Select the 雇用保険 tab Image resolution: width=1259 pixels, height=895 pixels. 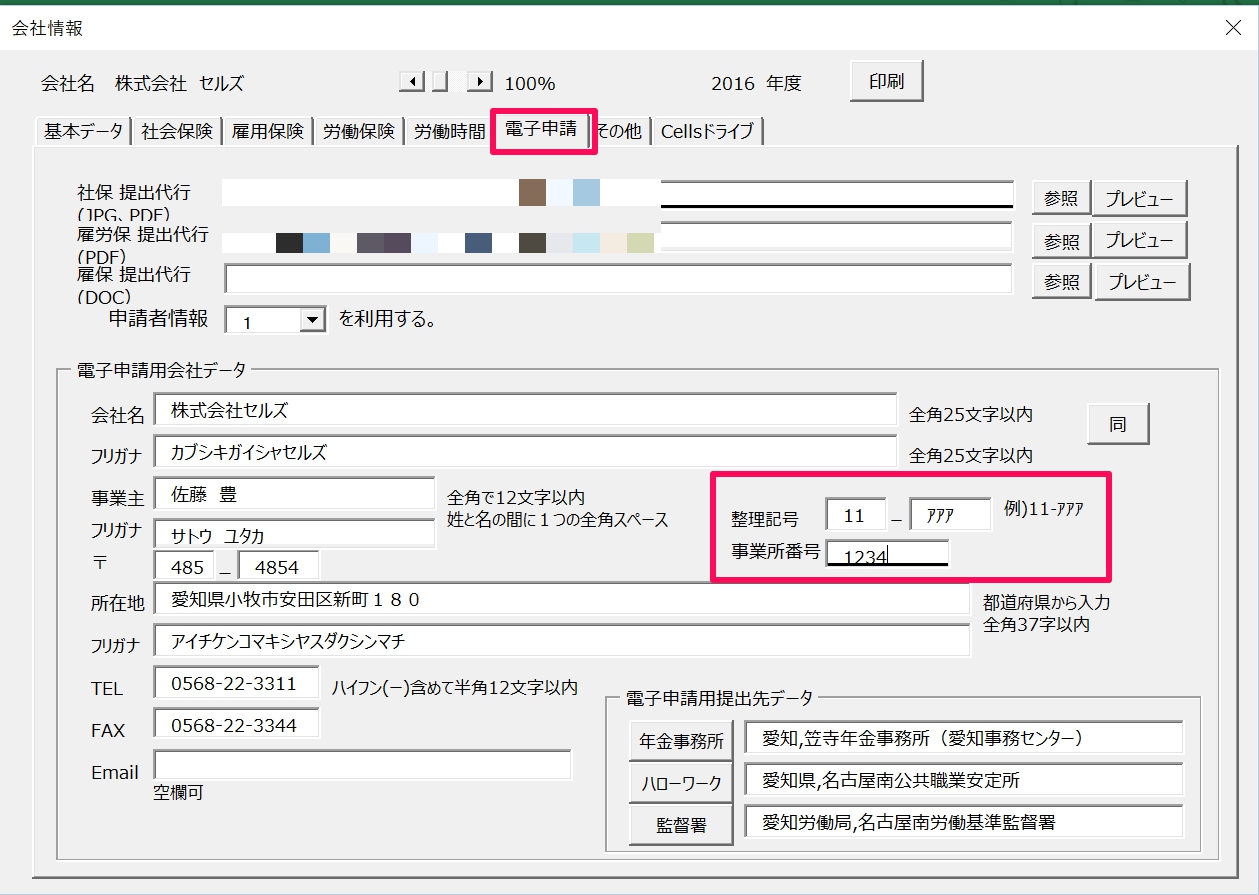click(x=267, y=131)
